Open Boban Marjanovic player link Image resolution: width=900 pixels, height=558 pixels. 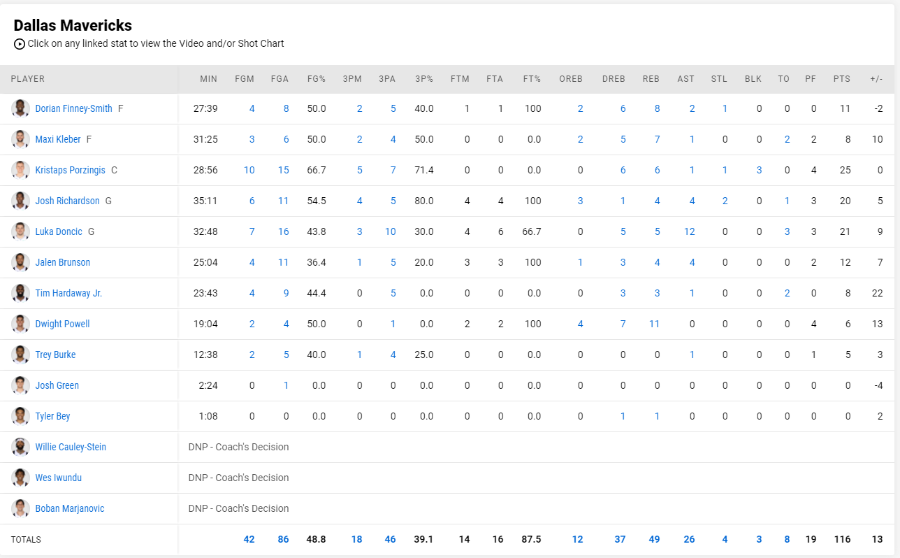(x=69, y=508)
